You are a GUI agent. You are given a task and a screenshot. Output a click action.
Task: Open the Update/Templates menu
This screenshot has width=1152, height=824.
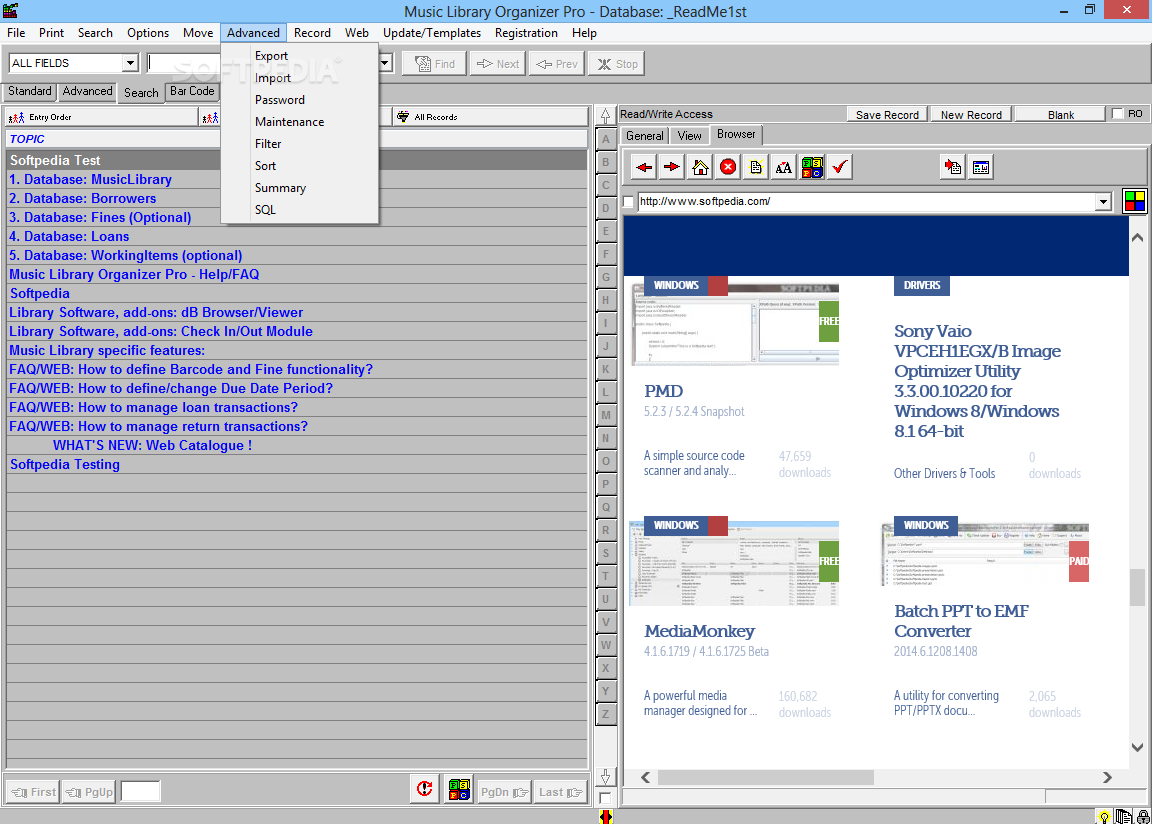(x=432, y=33)
